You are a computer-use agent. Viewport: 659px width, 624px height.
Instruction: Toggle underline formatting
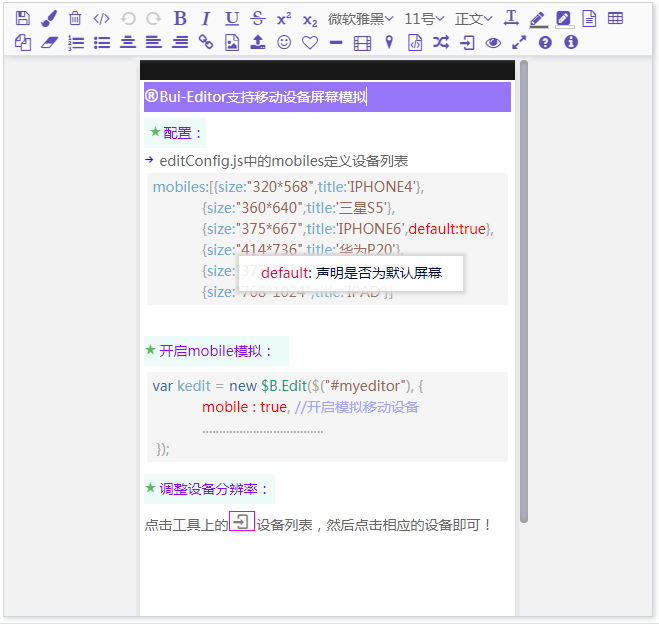coord(232,18)
